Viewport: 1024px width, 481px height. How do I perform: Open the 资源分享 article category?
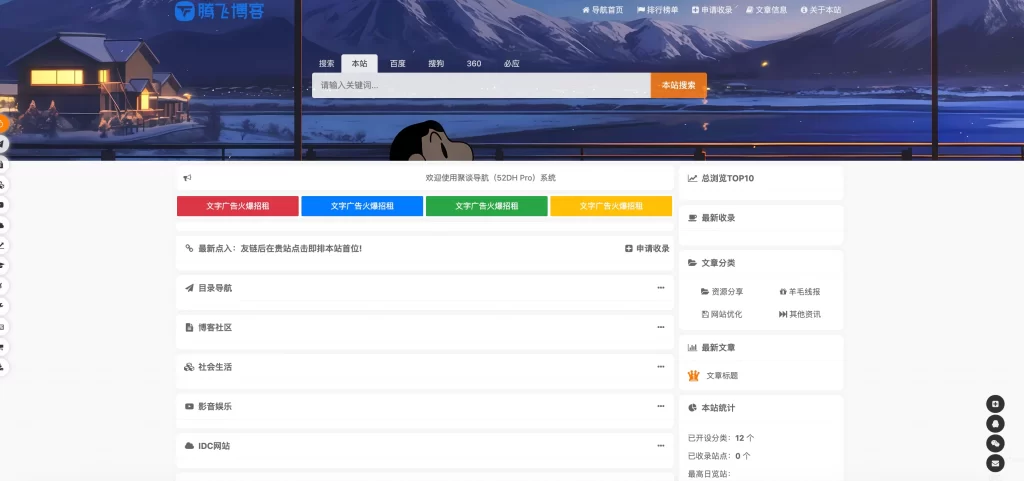[722, 292]
